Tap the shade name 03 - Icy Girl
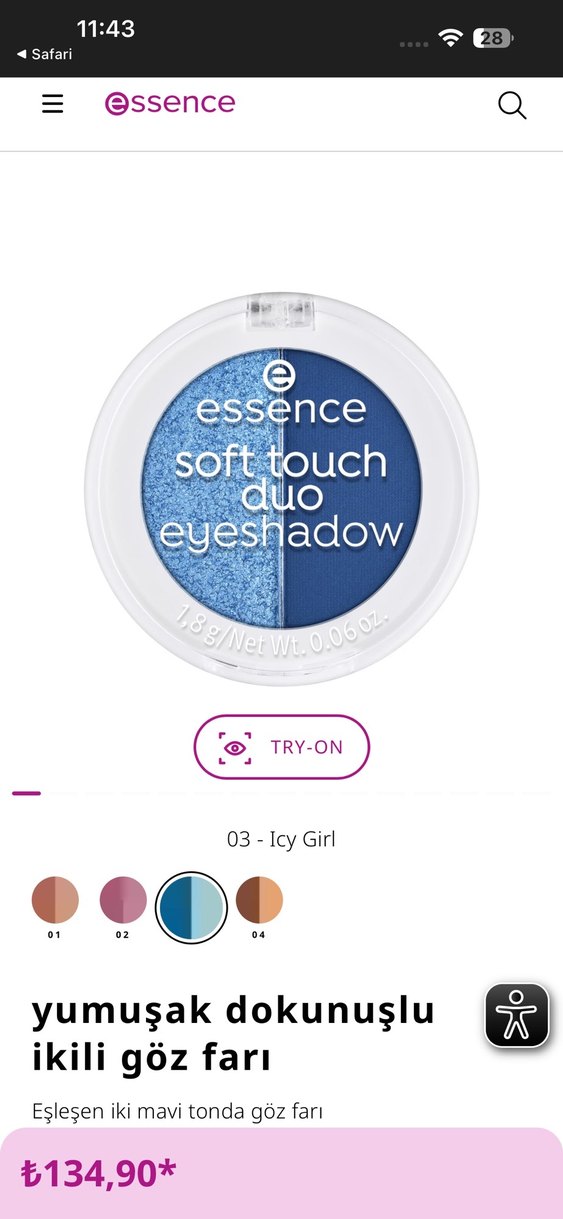 (x=281, y=839)
